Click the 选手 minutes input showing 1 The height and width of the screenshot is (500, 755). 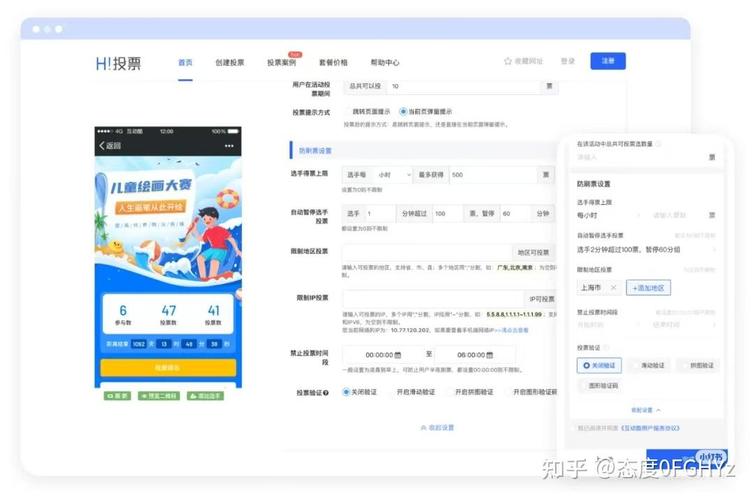[379, 213]
